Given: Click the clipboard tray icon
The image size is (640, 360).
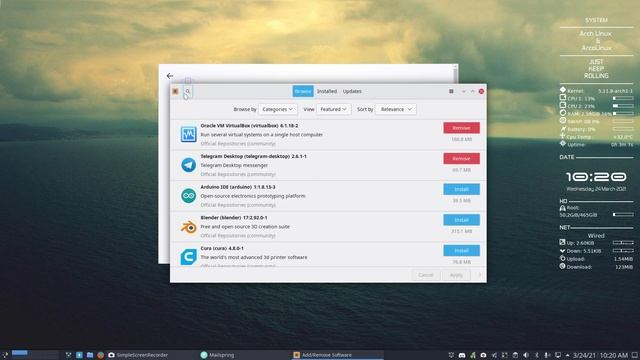Looking at the screenshot, I should pyautogui.click(x=515, y=355).
